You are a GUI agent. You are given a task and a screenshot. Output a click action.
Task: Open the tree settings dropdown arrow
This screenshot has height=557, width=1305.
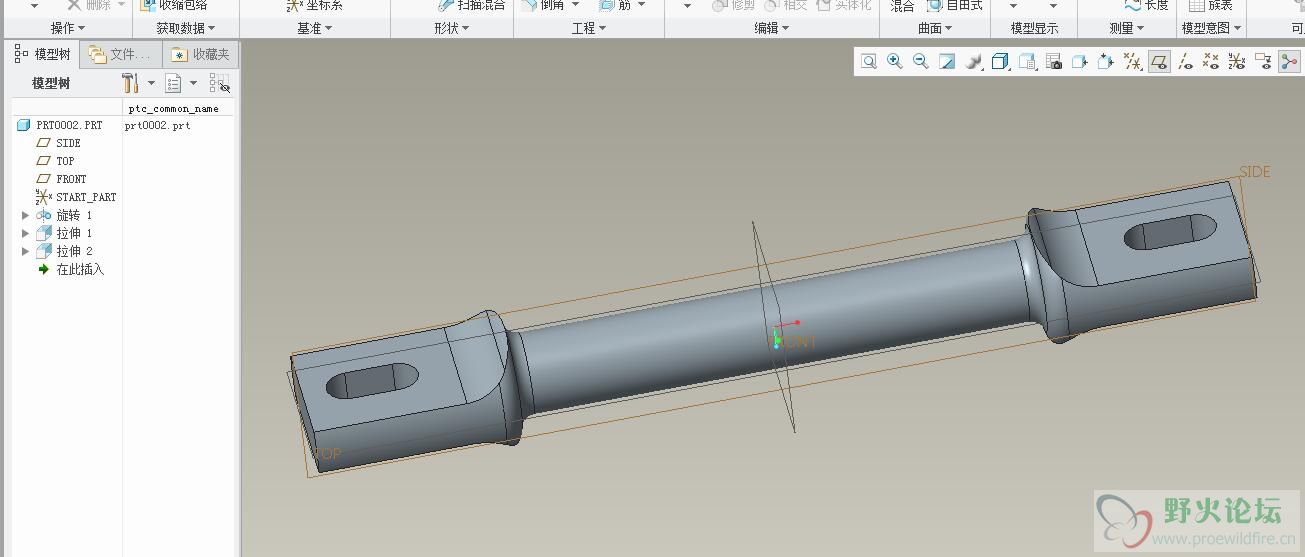151,83
